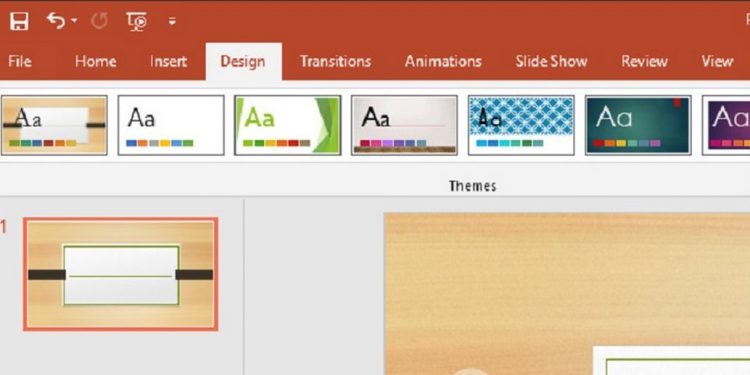750x375 pixels.
Task: Go to the Transitions tab
Action: pos(335,61)
